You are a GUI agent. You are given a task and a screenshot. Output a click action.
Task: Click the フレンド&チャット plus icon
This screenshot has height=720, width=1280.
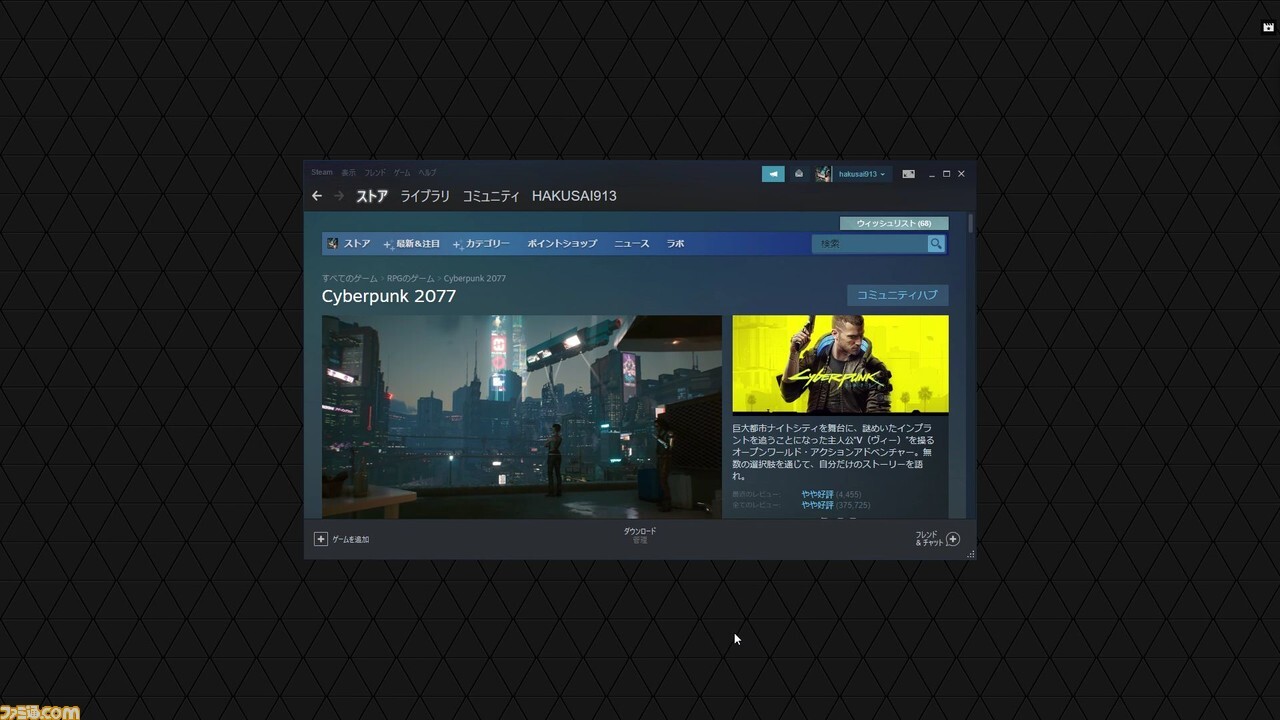tap(953, 539)
